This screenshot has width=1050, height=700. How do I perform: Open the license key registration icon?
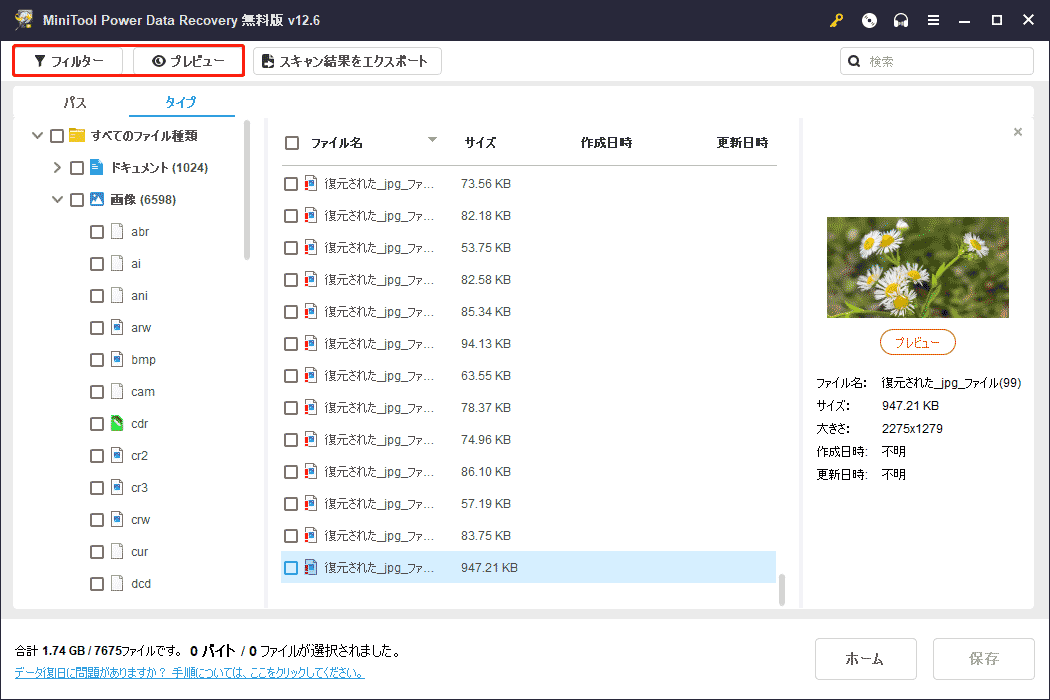tap(836, 20)
